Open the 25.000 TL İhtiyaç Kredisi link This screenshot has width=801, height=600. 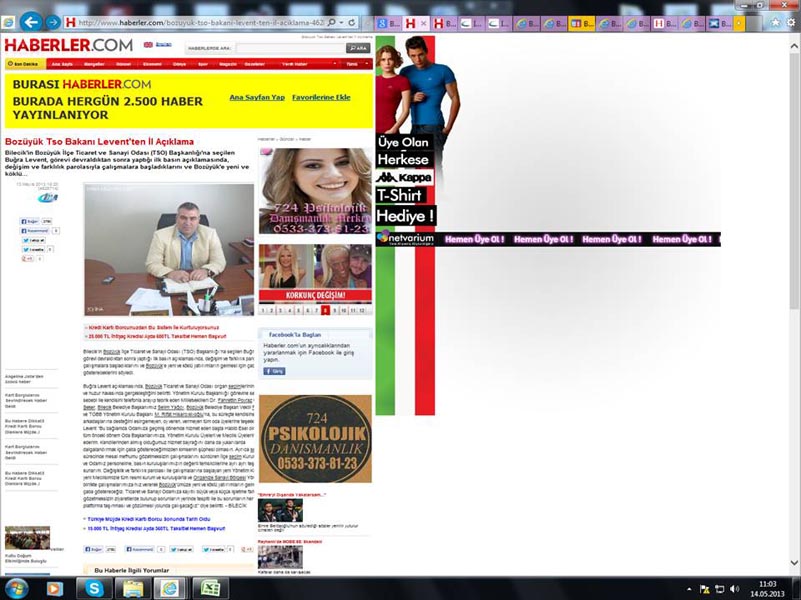(x=156, y=337)
